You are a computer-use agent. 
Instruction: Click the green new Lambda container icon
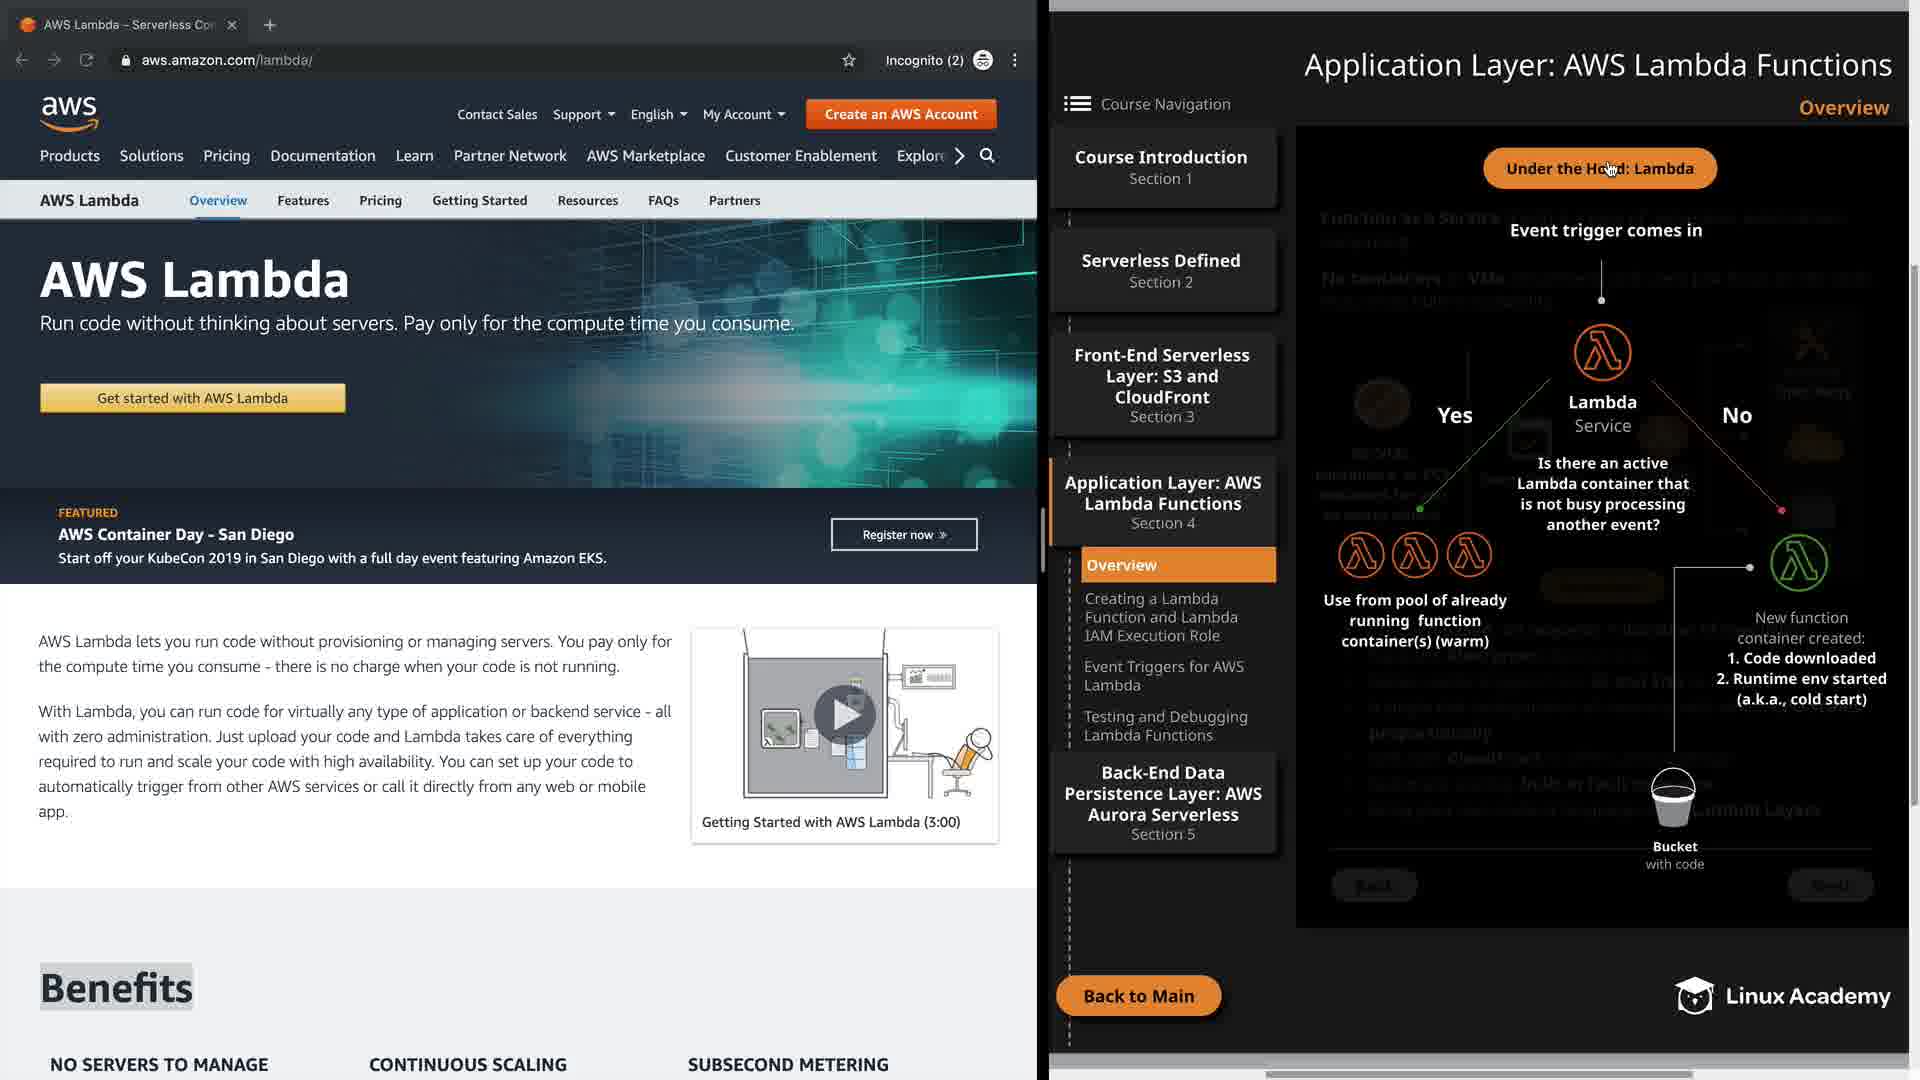(x=1799, y=562)
